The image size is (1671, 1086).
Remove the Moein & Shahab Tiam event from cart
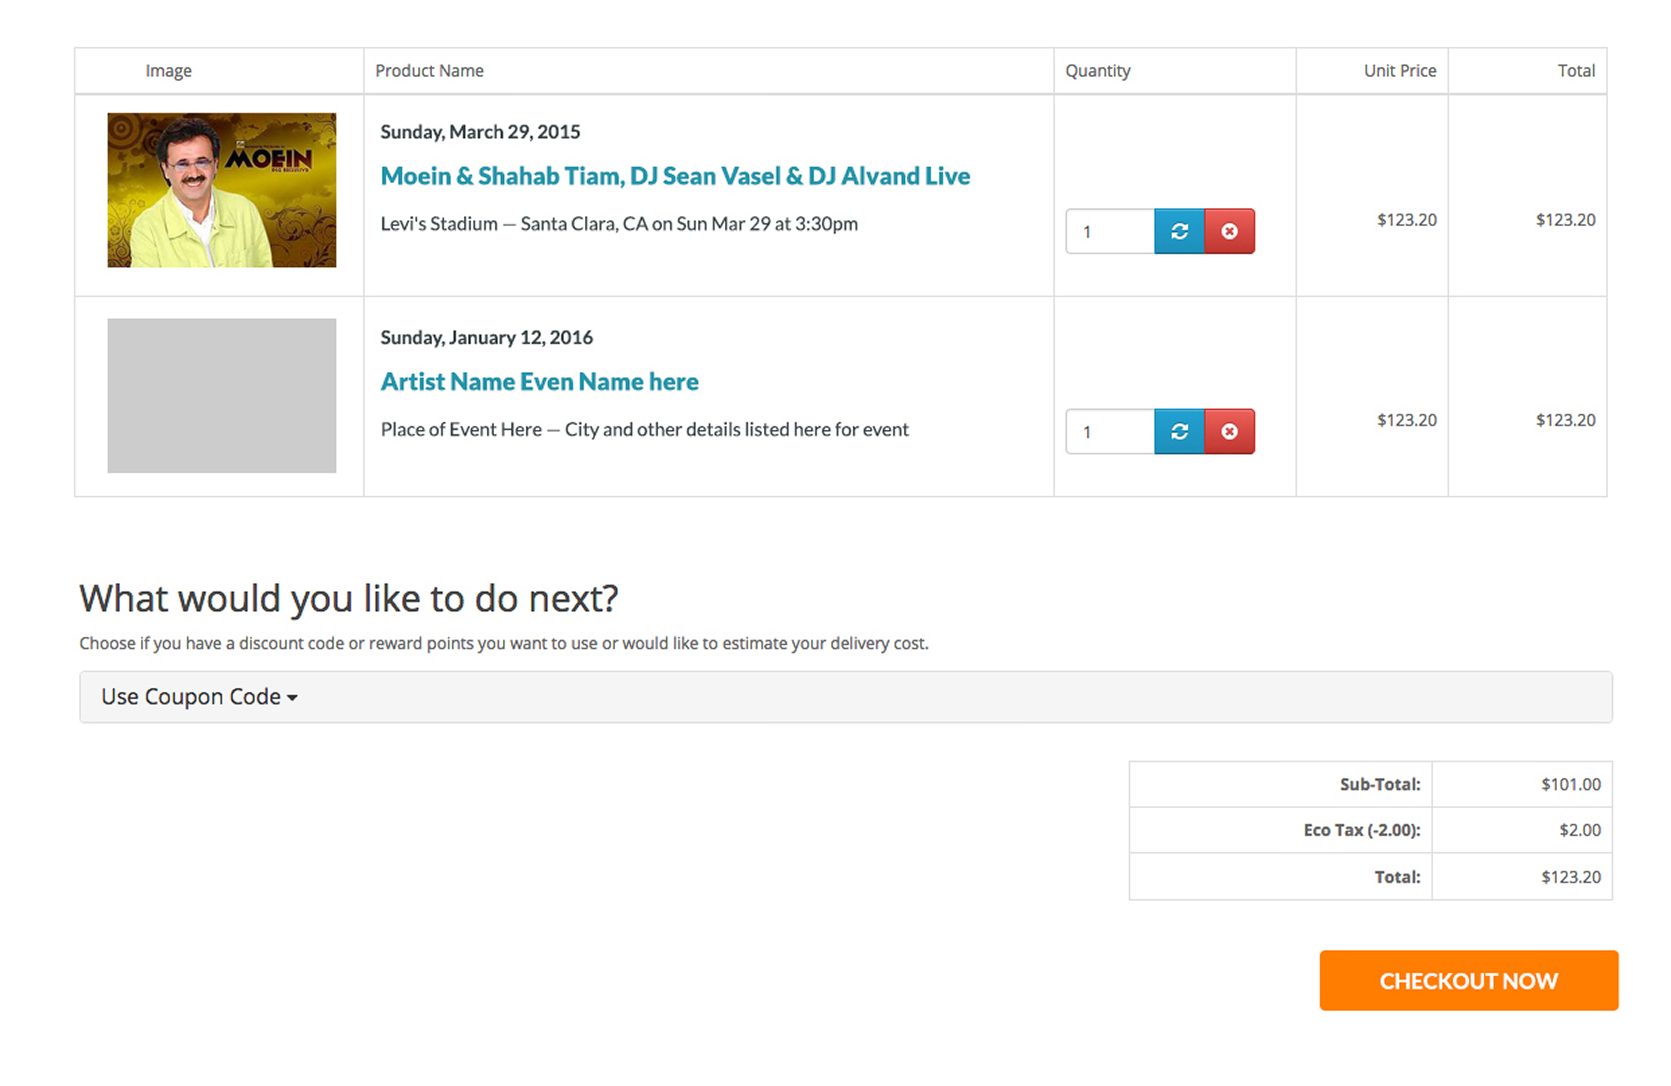pos(1229,231)
